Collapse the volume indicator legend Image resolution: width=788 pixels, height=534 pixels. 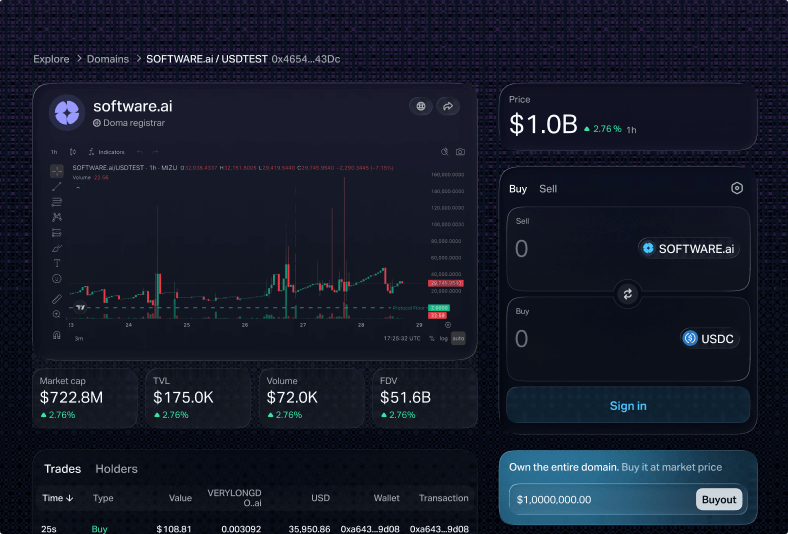(x=78, y=187)
